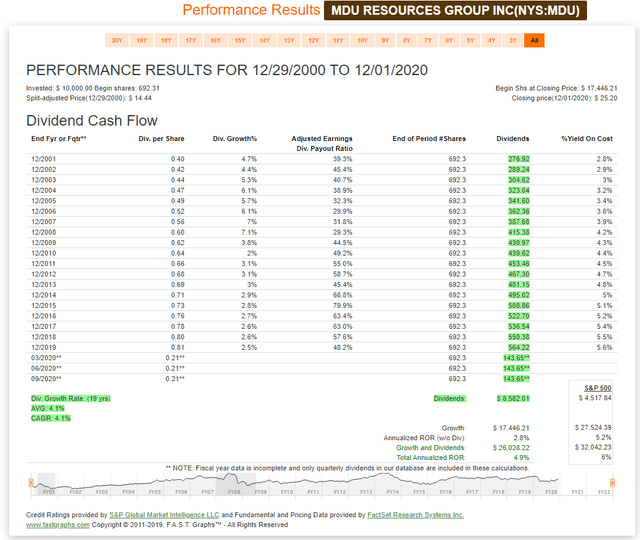Click the FY01 marker on the timeline

click(x=49, y=492)
